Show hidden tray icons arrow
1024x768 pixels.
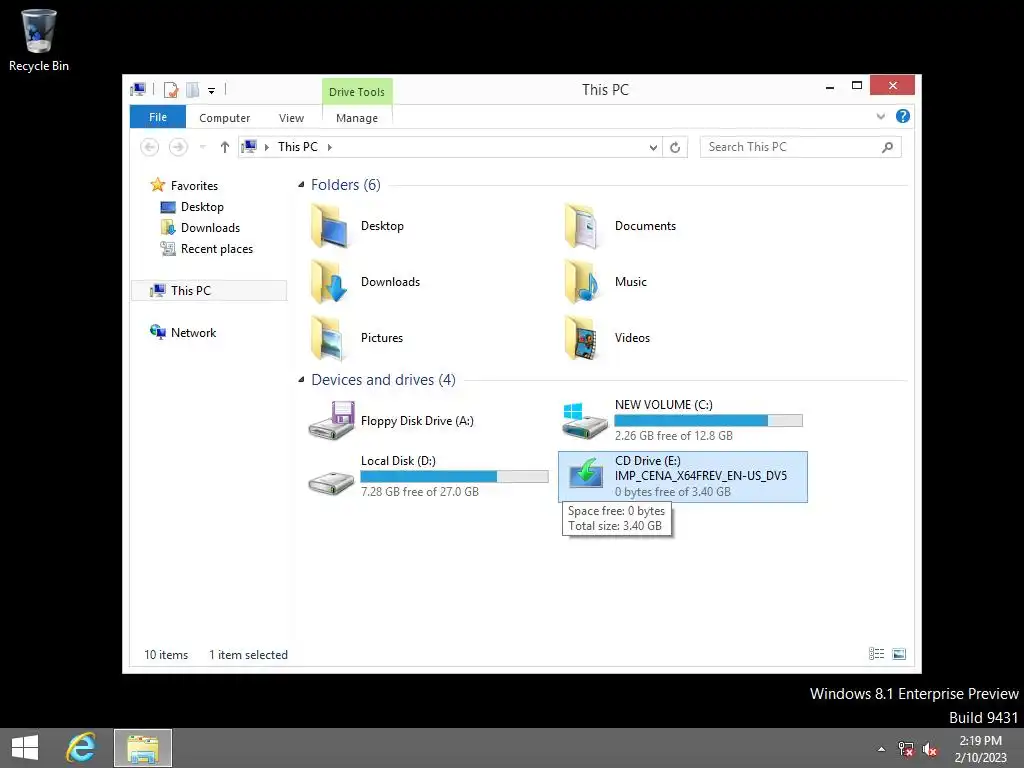[x=881, y=749]
